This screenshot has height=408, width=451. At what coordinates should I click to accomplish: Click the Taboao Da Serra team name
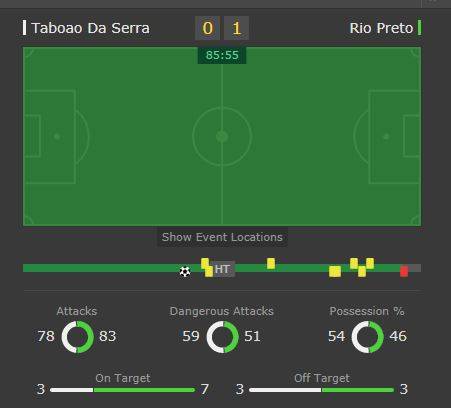click(90, 28)
